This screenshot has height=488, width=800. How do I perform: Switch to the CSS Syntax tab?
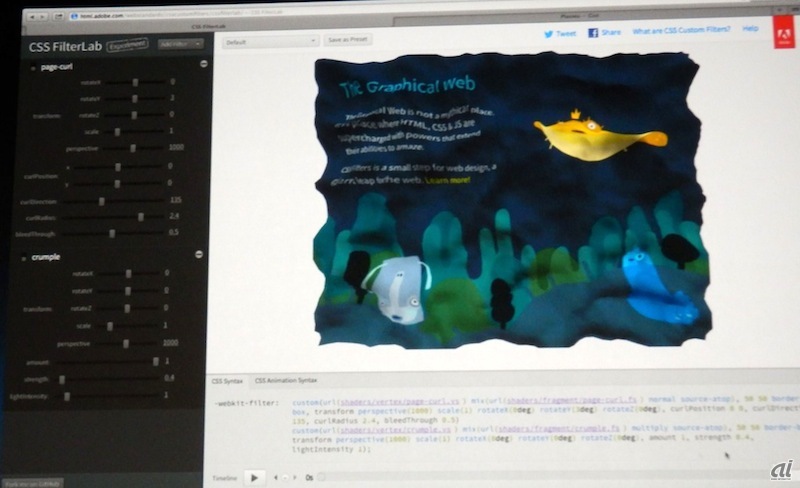click(227, 381)
